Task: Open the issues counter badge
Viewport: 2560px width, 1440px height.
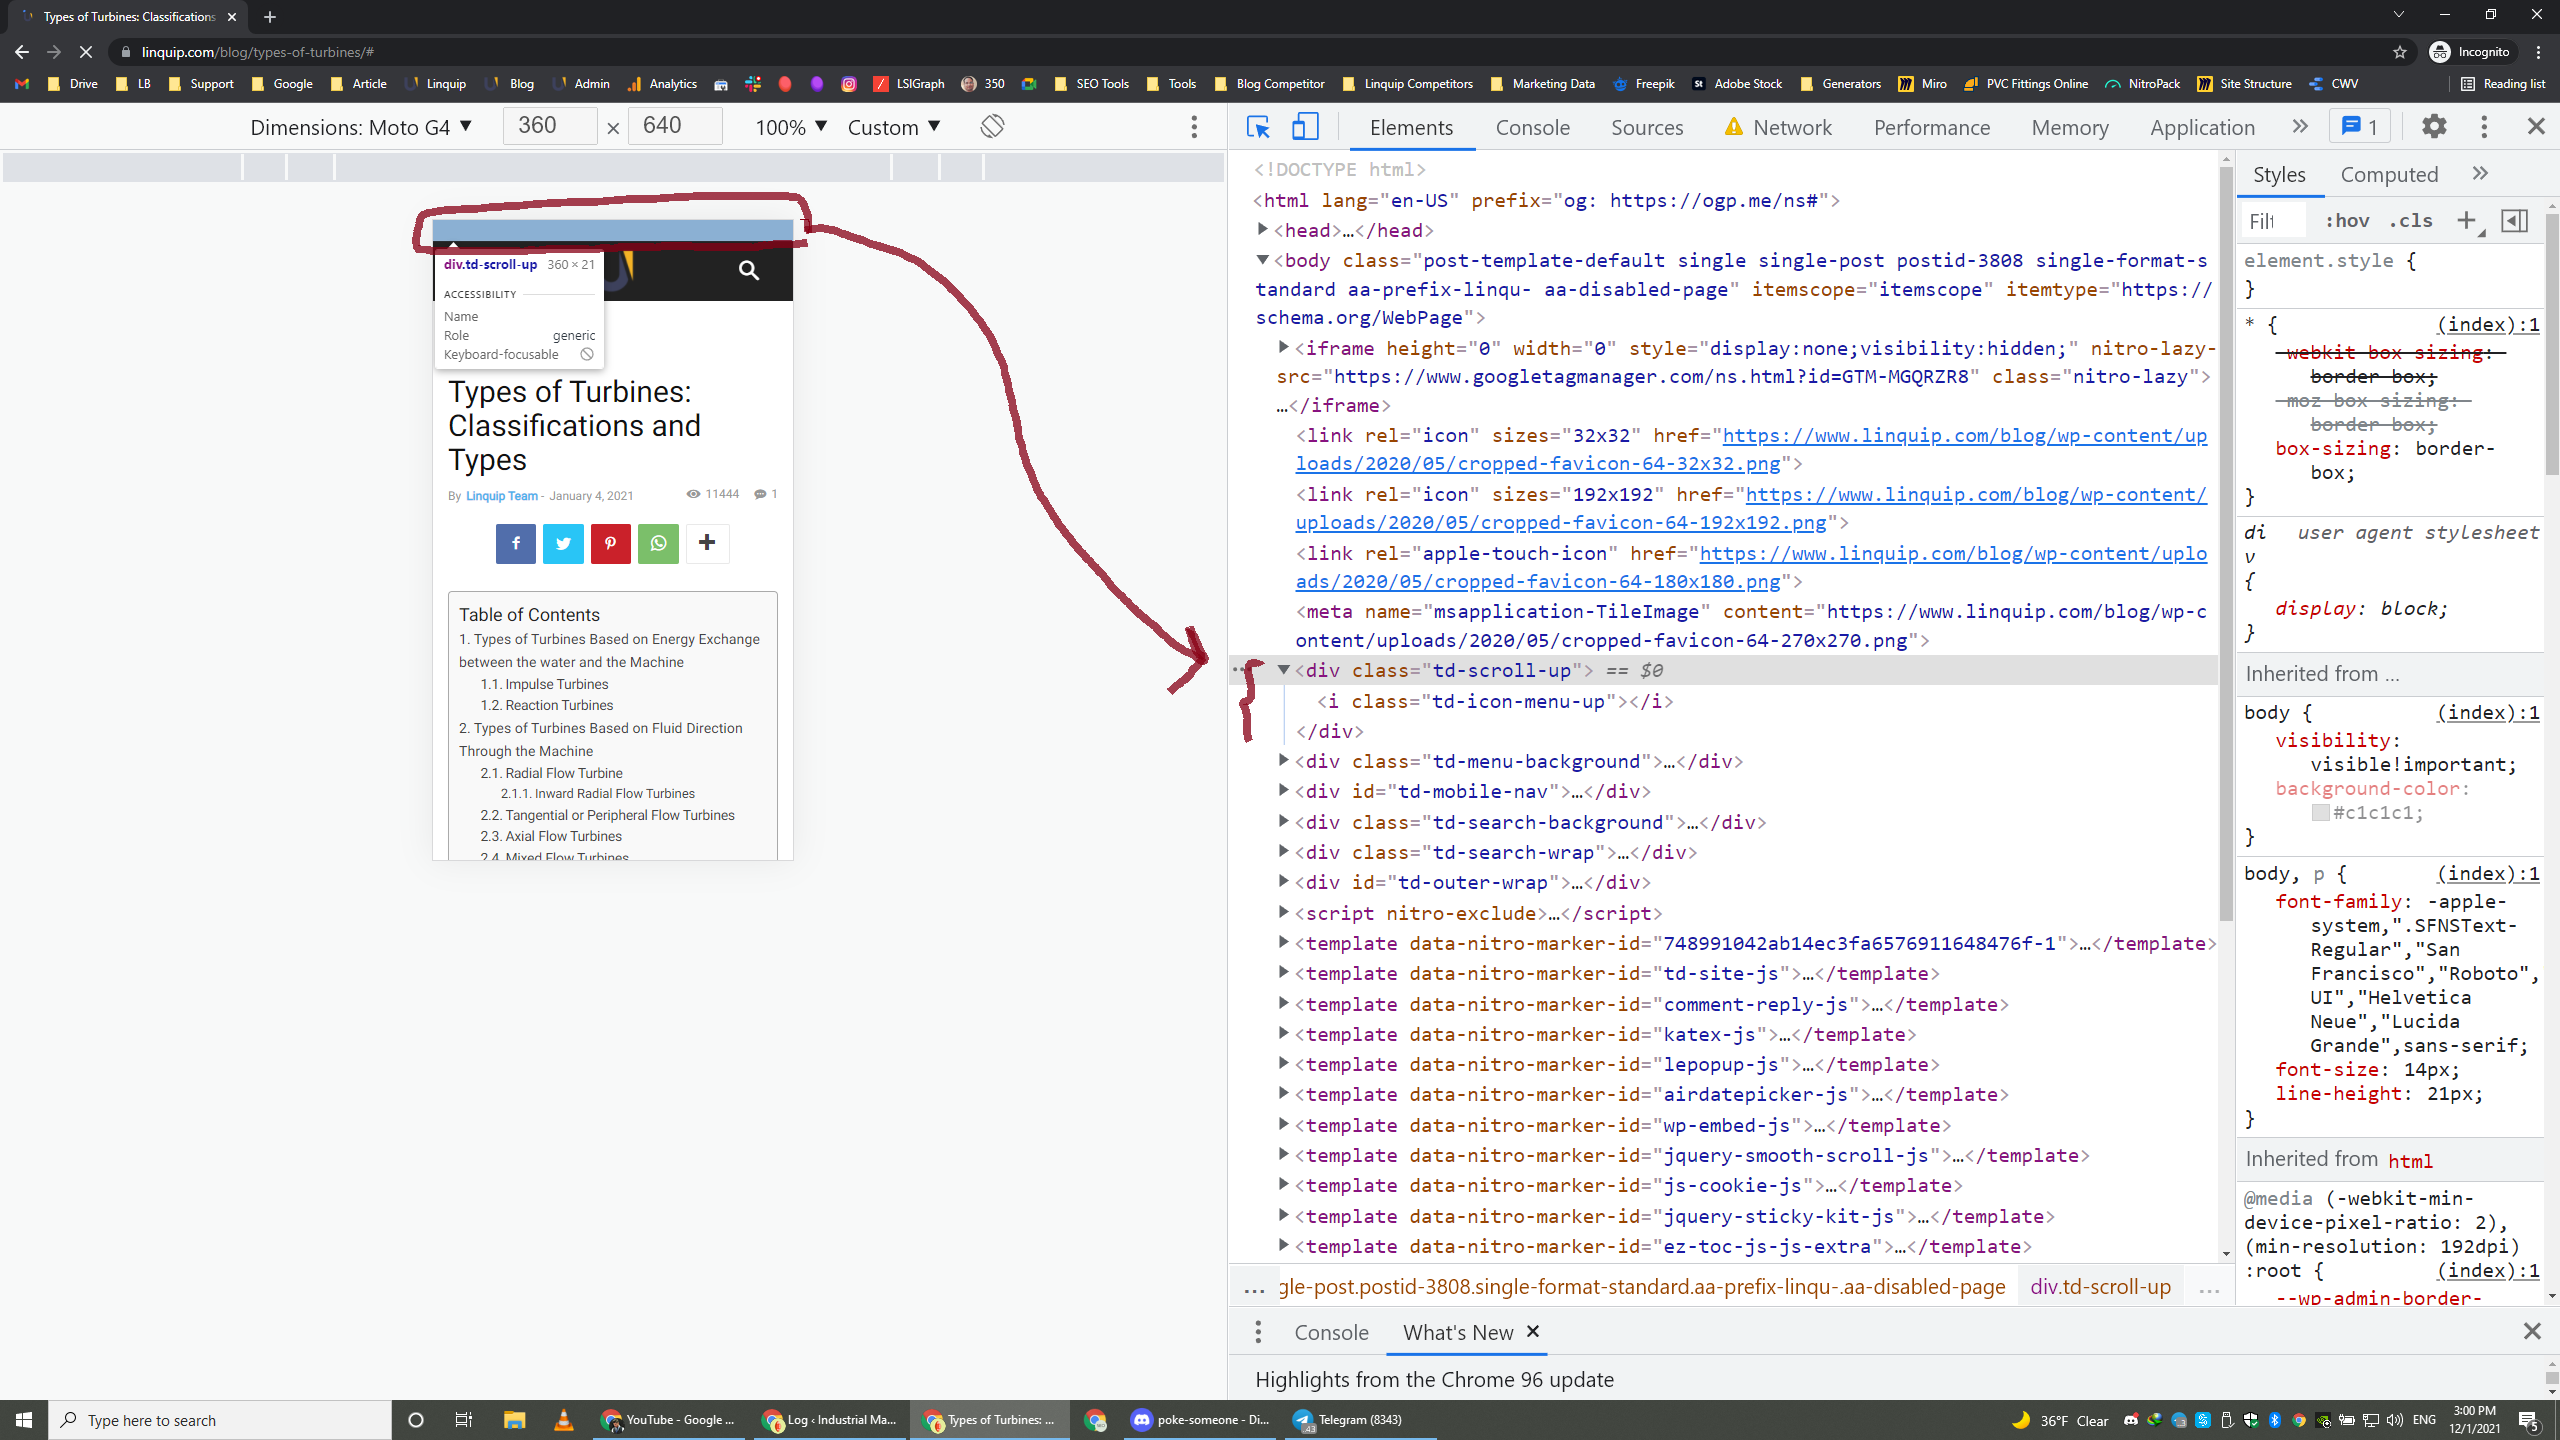Action: (2360, 127)
